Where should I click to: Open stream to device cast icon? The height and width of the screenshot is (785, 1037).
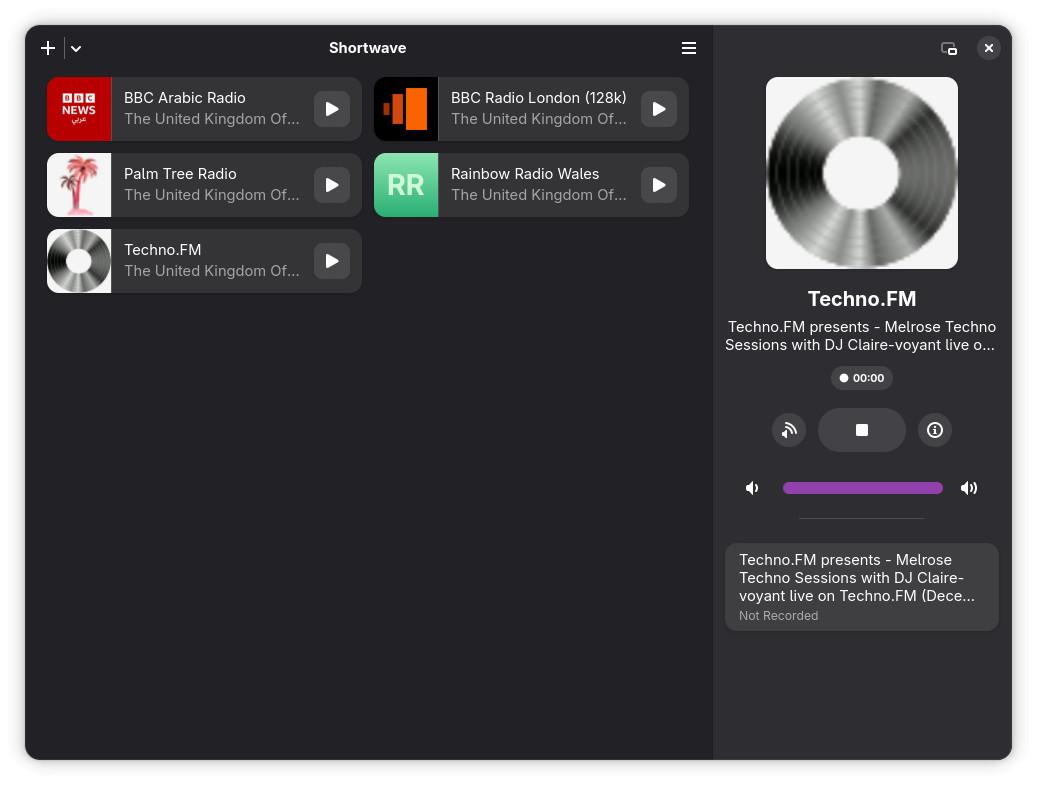pyautogui.click(x=789, y=430)
